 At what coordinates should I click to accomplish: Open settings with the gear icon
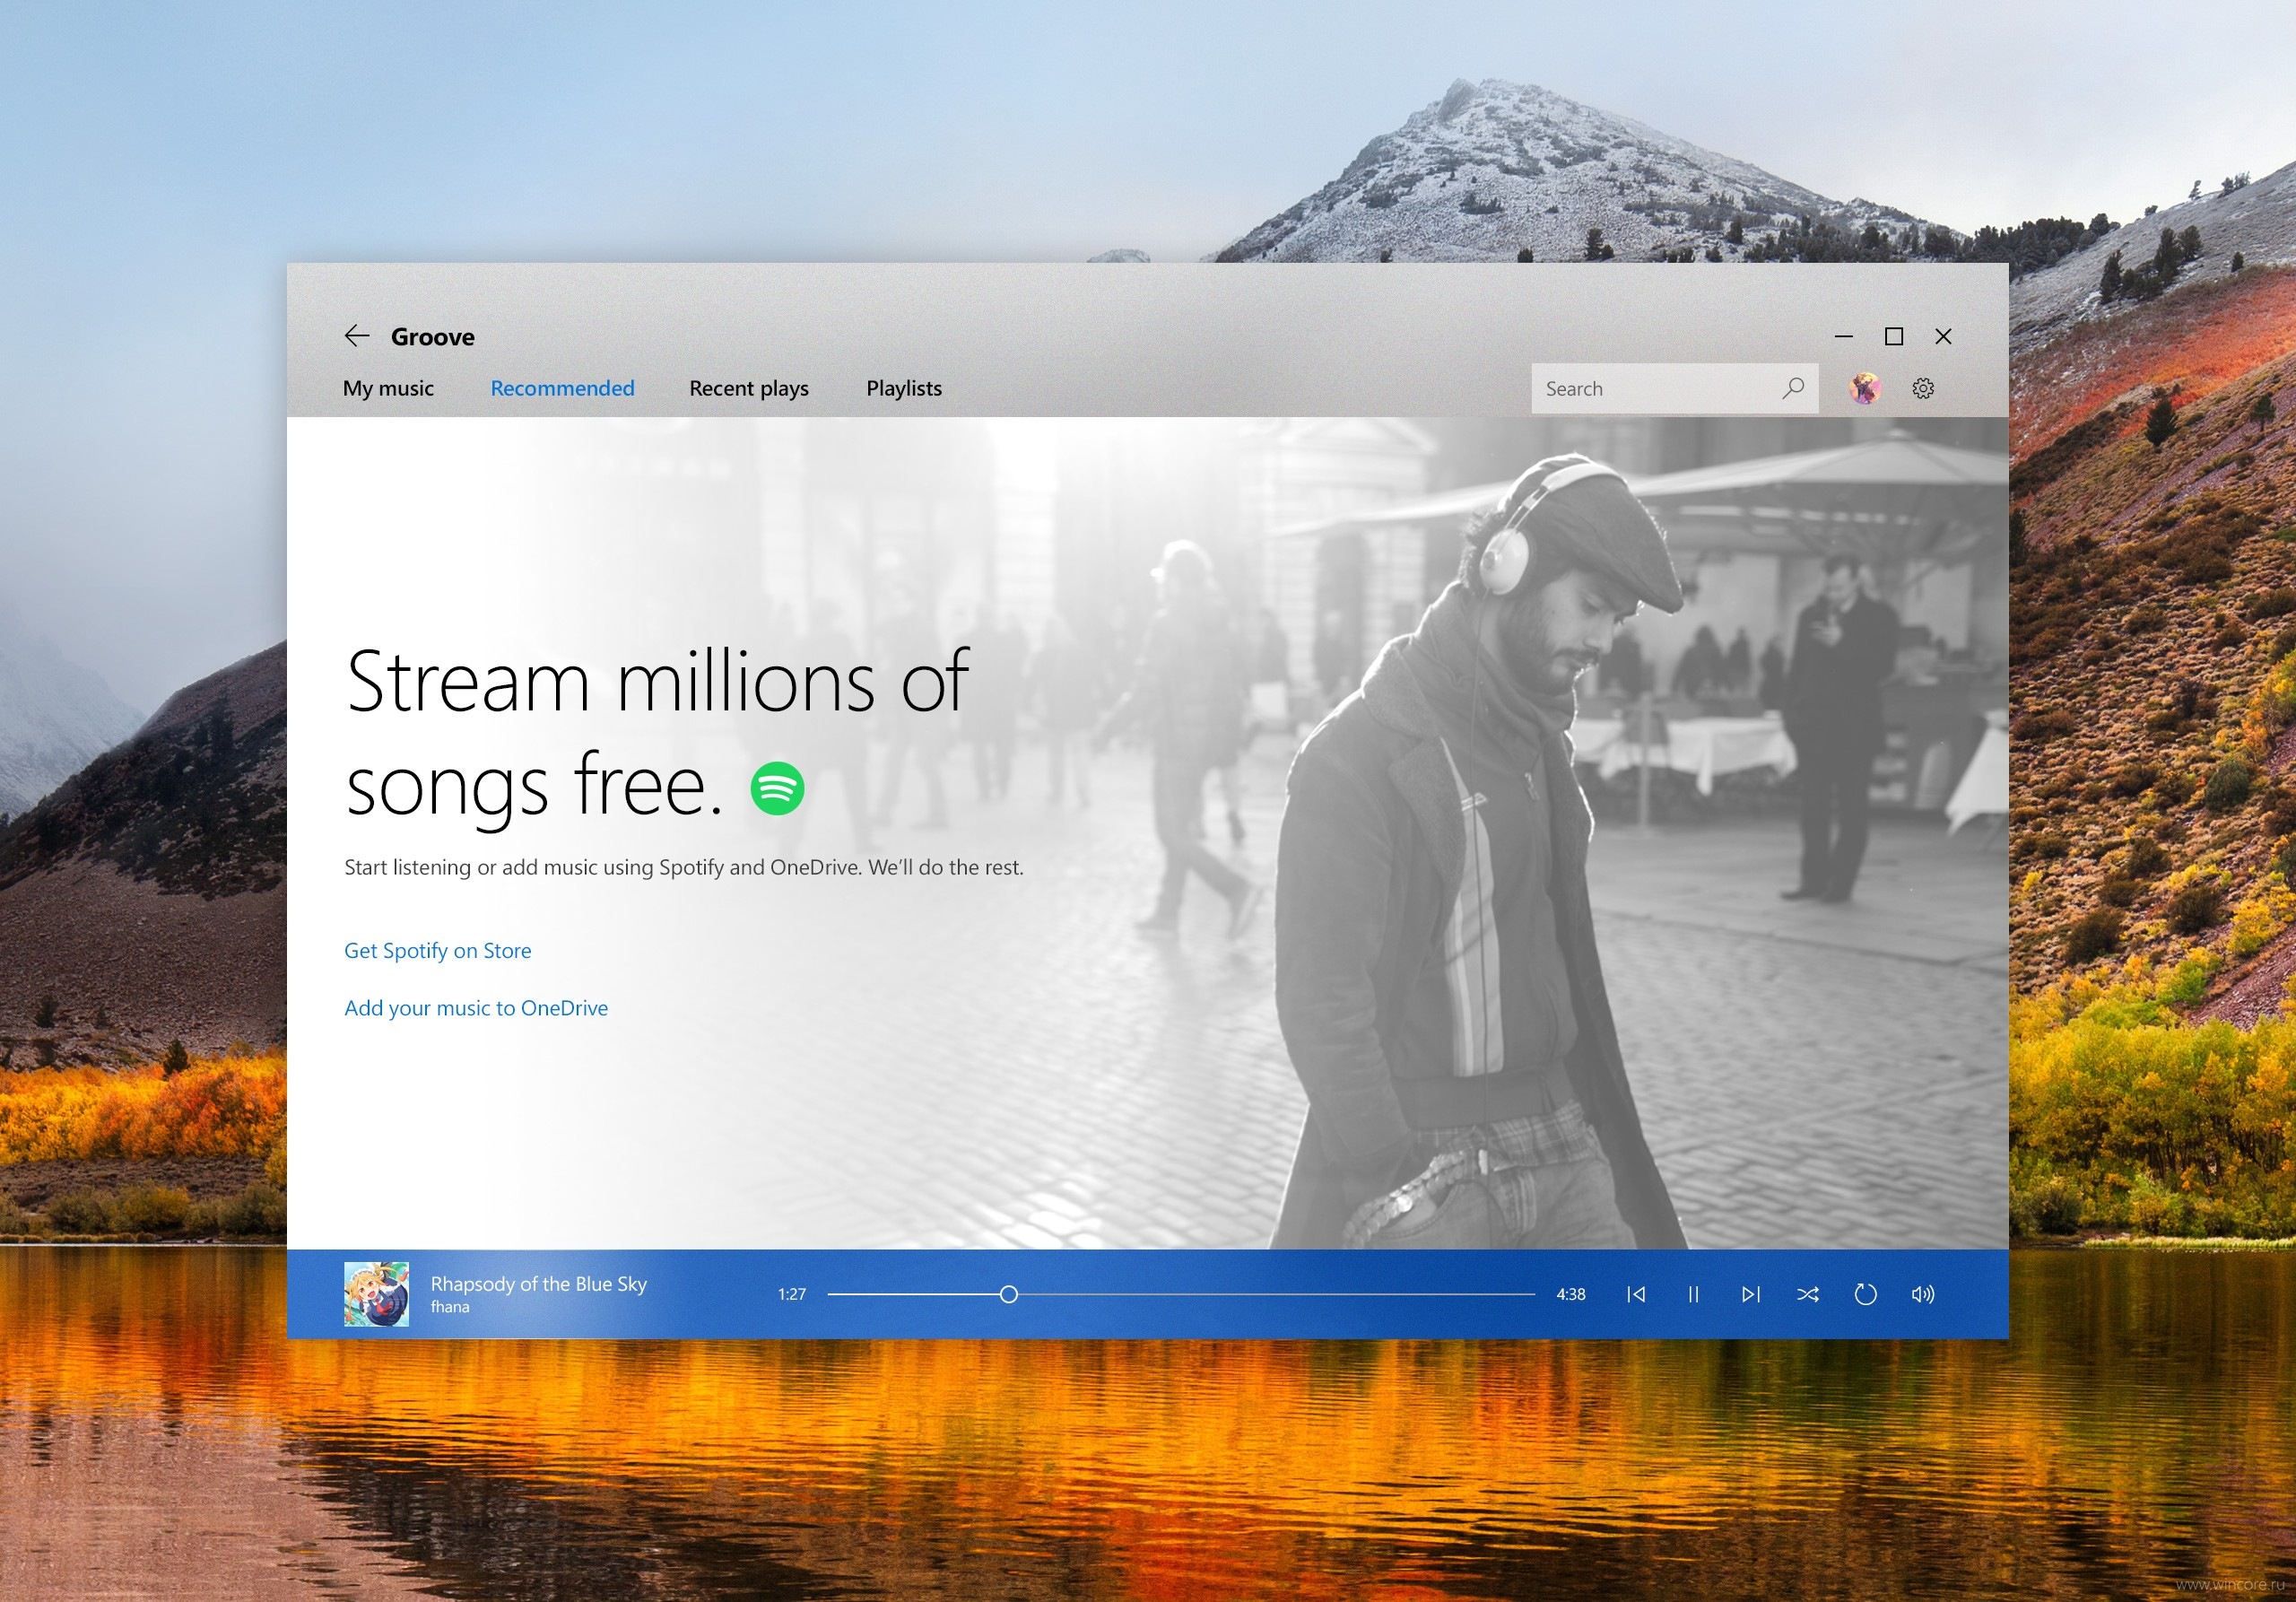(1923, 388)
